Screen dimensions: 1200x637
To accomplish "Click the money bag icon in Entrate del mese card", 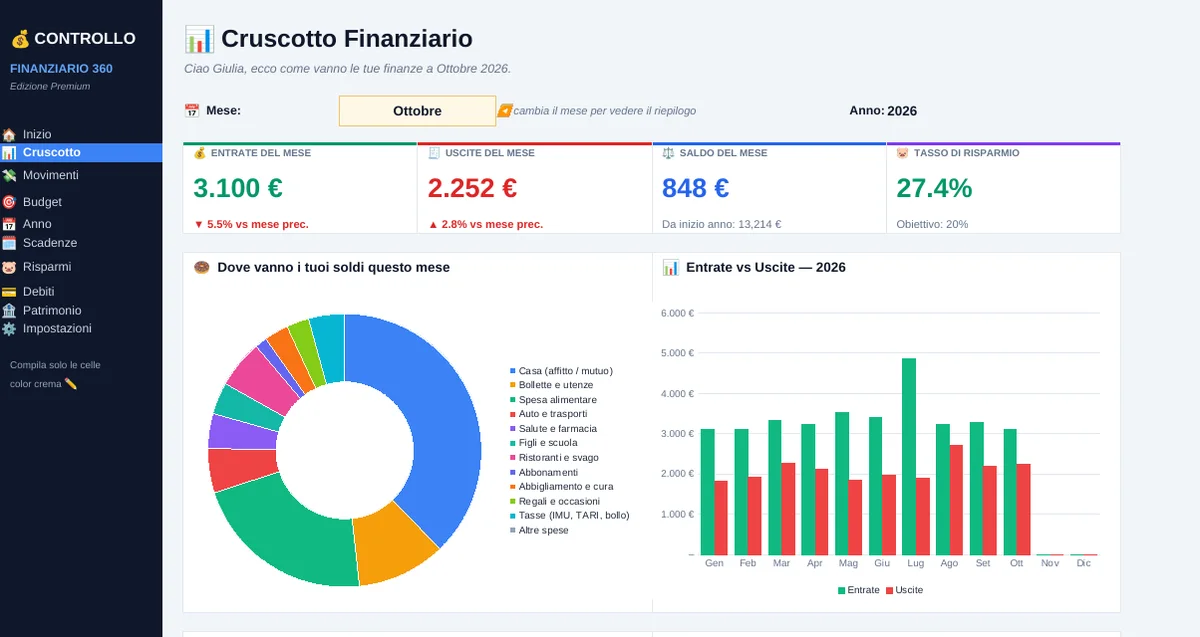I will (199, 153).
